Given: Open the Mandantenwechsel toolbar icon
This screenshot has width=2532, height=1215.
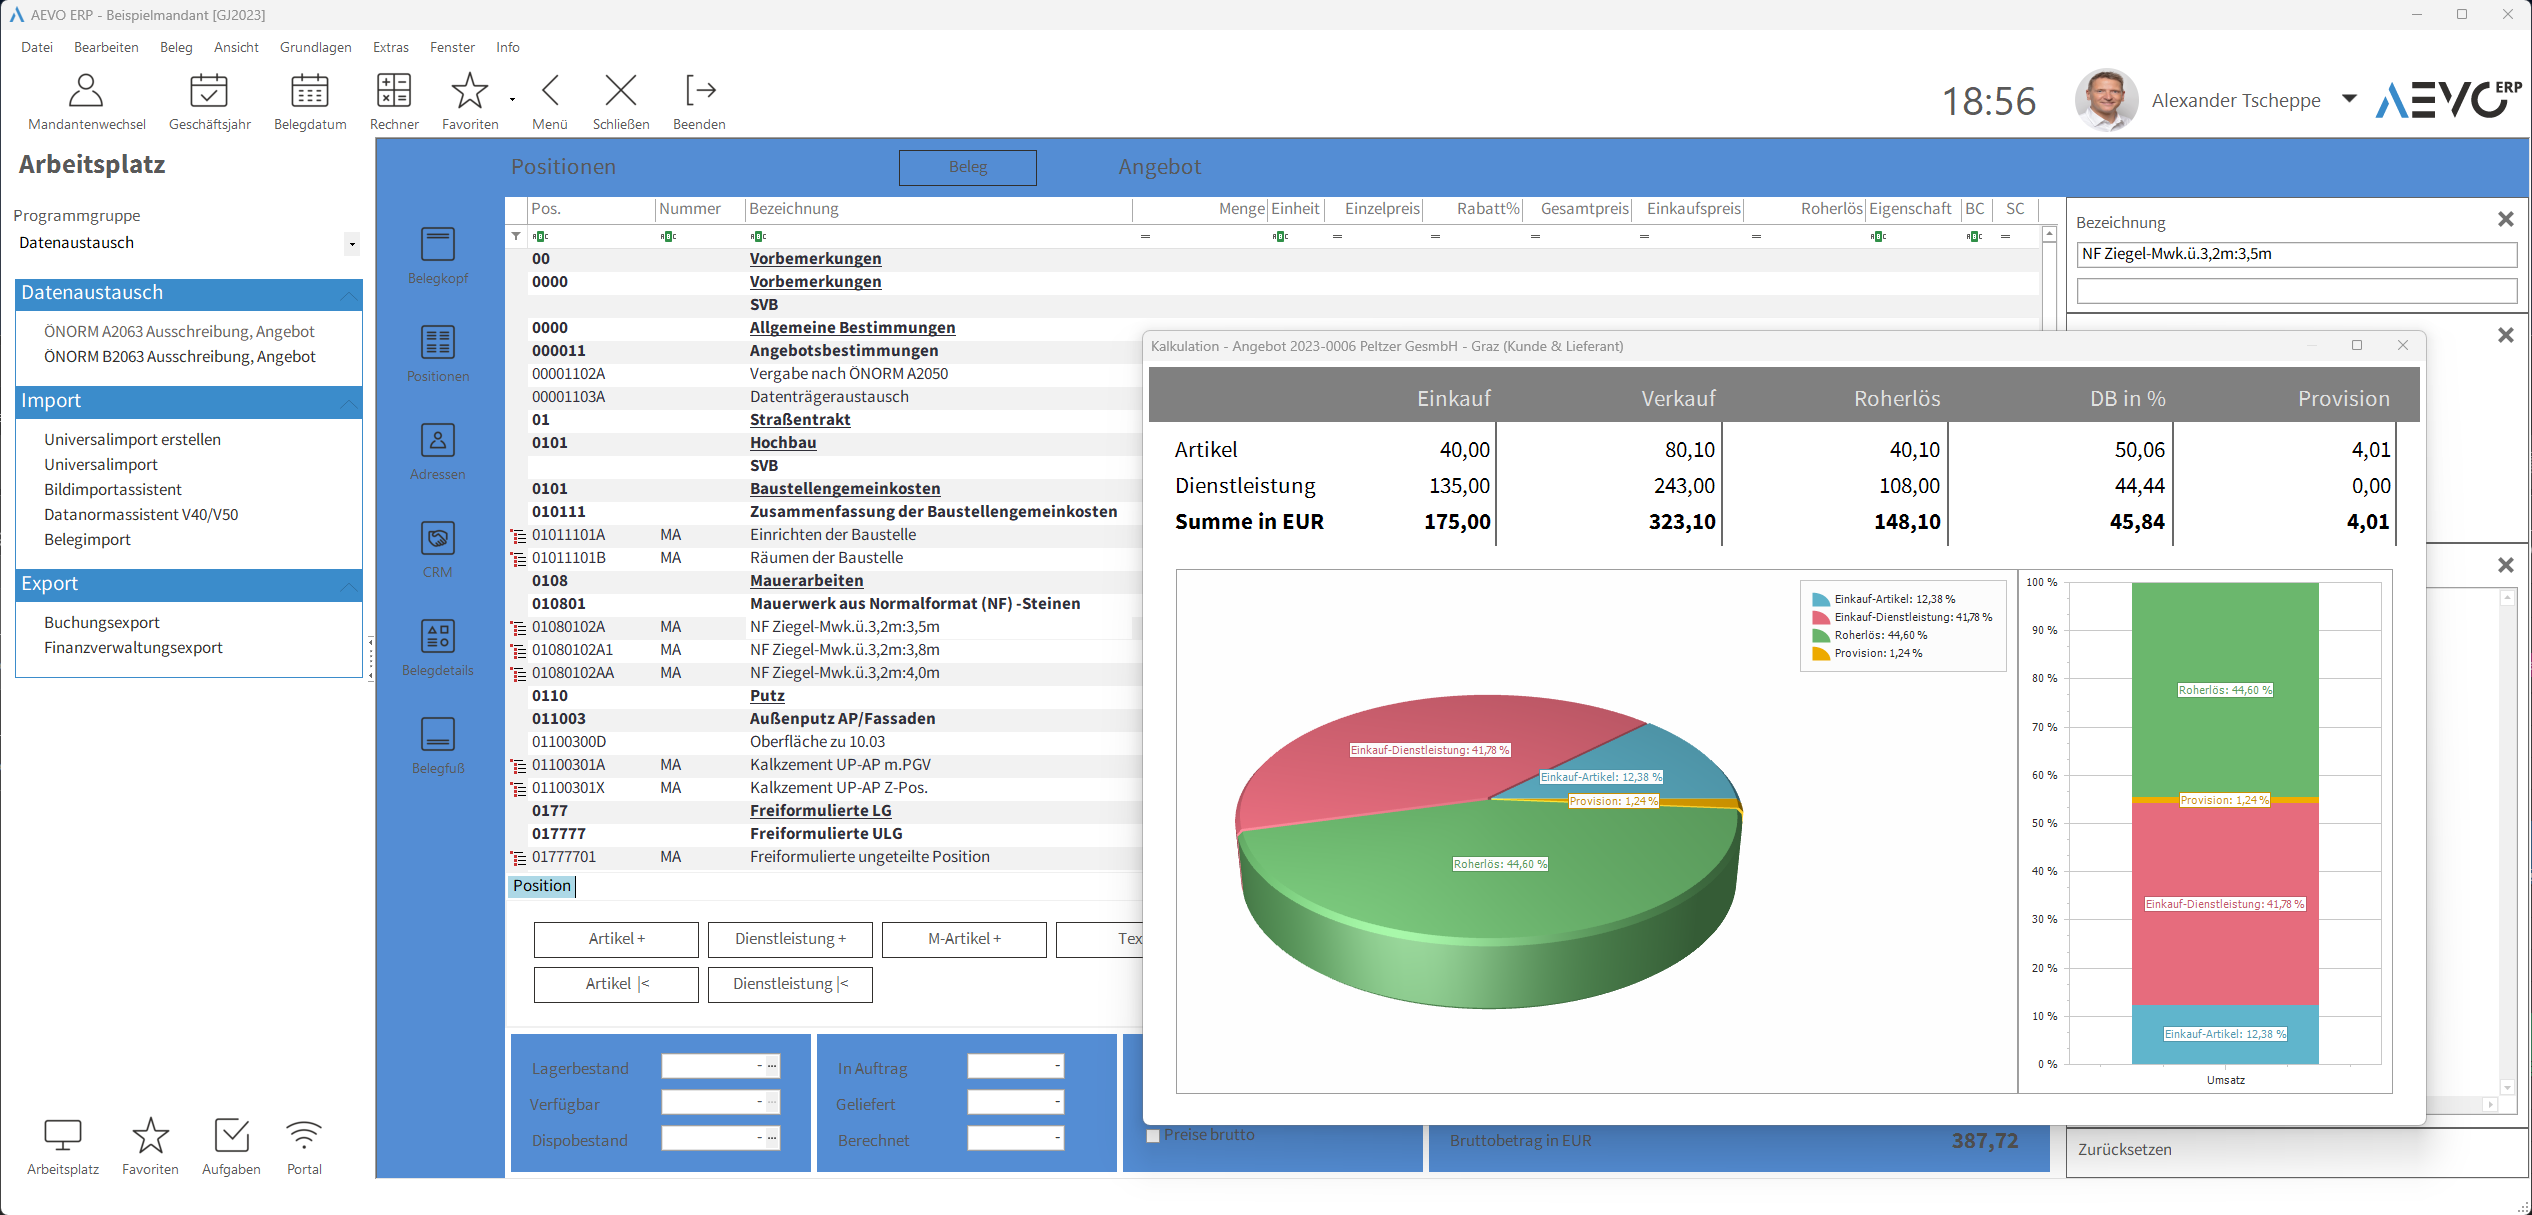Looking at the screenshot, I should (x=86, y=91).
